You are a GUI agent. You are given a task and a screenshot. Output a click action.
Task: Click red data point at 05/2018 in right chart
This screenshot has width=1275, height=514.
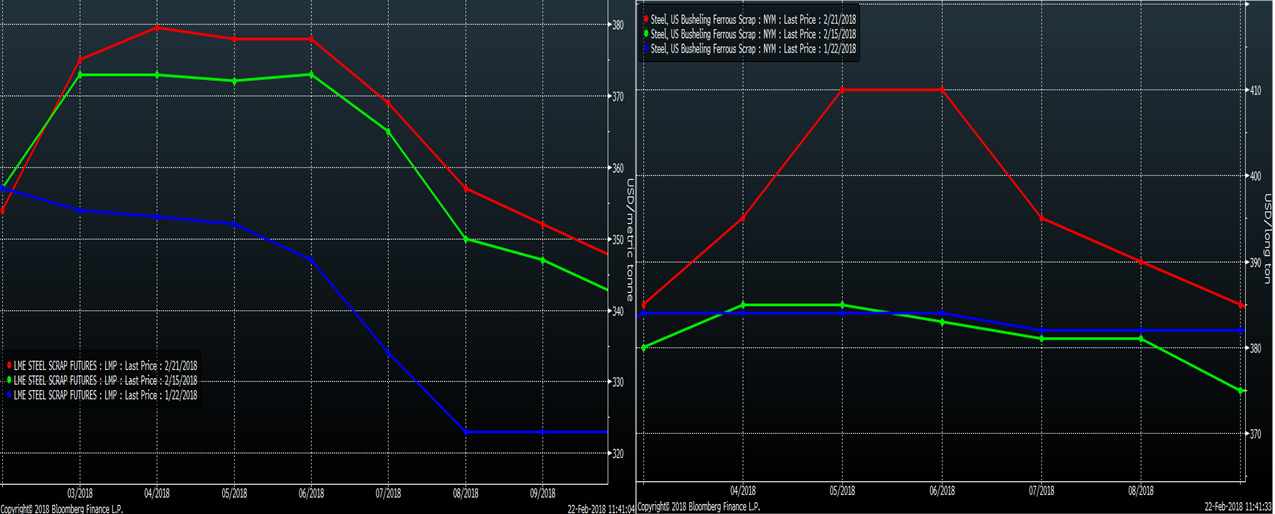[x=842, y=90]
